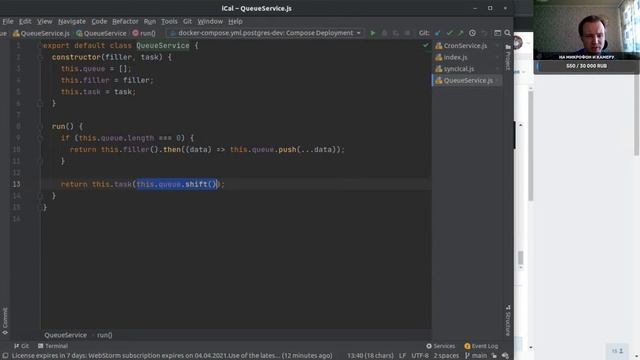This screenshot has width=640, height=360.
Task: Open the Navigate menu
Action: (x=72, y=21)
